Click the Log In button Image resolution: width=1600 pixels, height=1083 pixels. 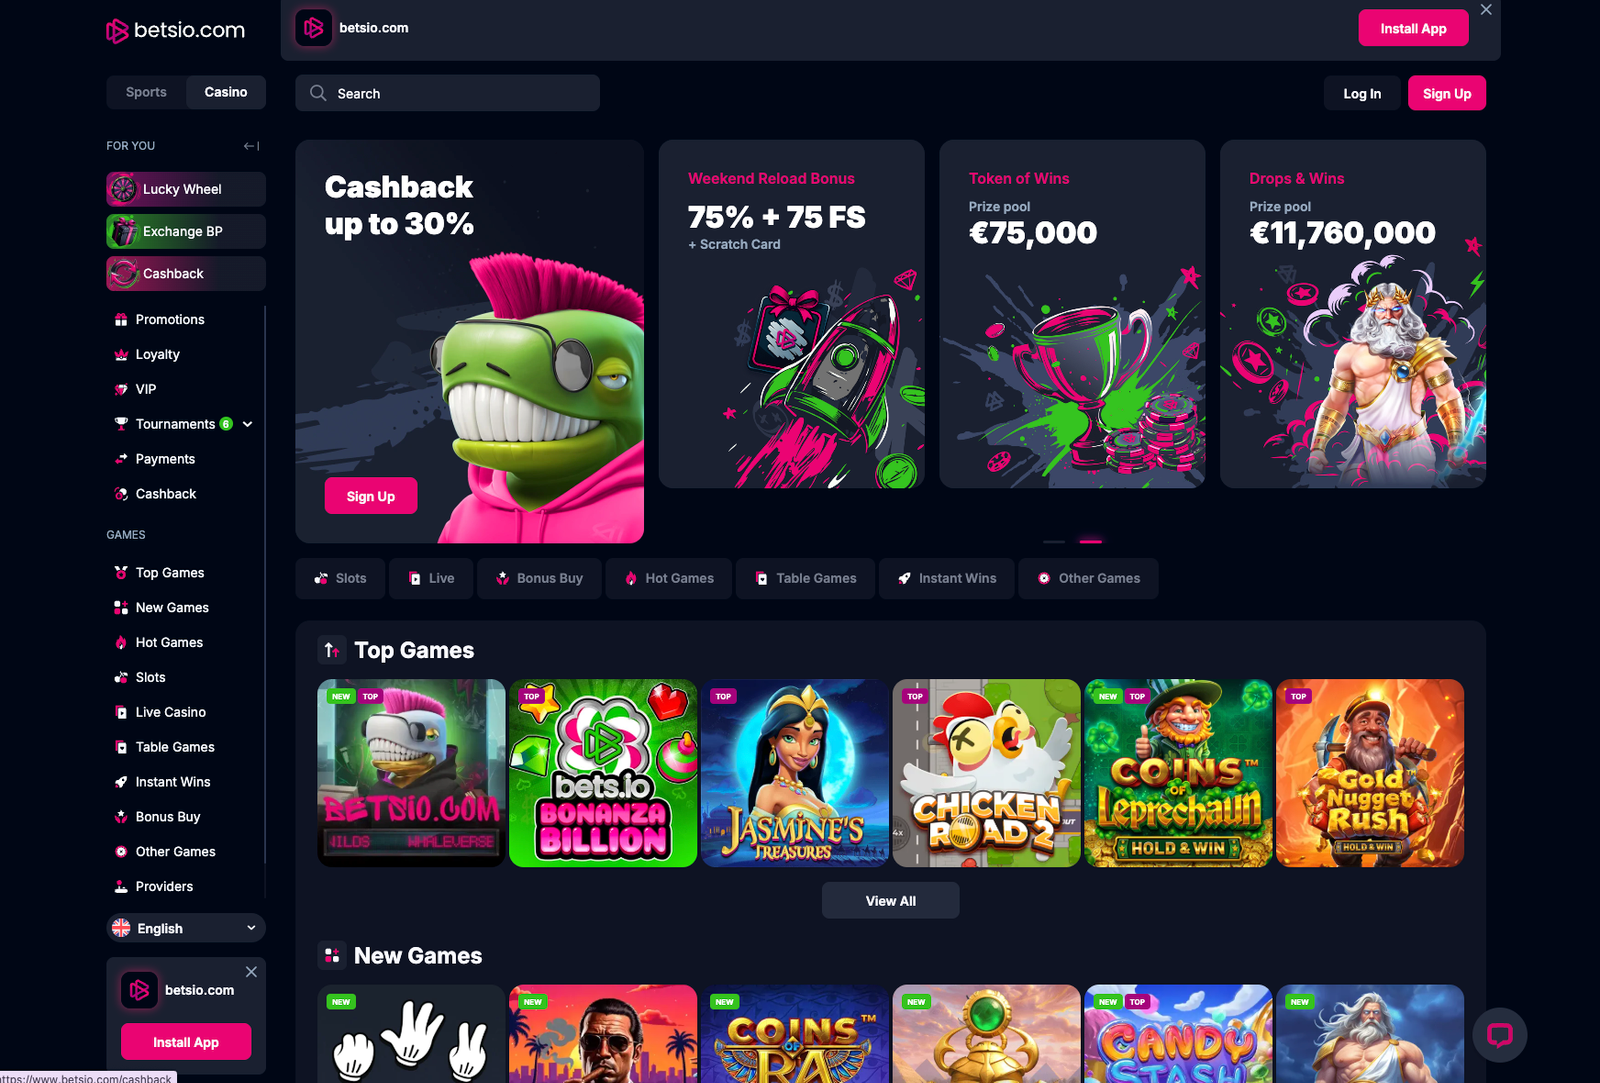[x=1362, y=94]
